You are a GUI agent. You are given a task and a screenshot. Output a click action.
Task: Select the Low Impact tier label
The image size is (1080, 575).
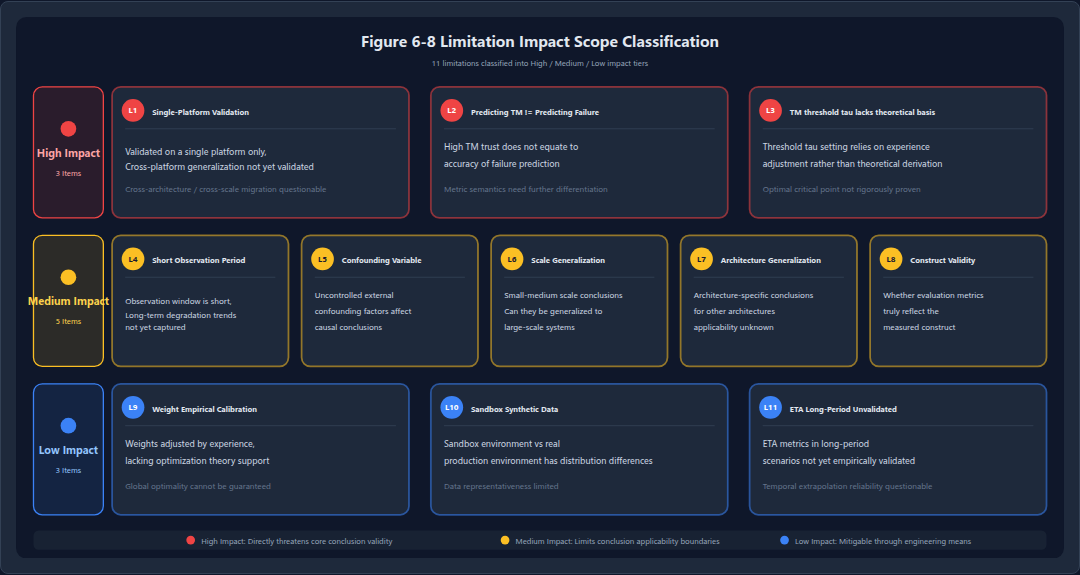click(x=68, y=450)
